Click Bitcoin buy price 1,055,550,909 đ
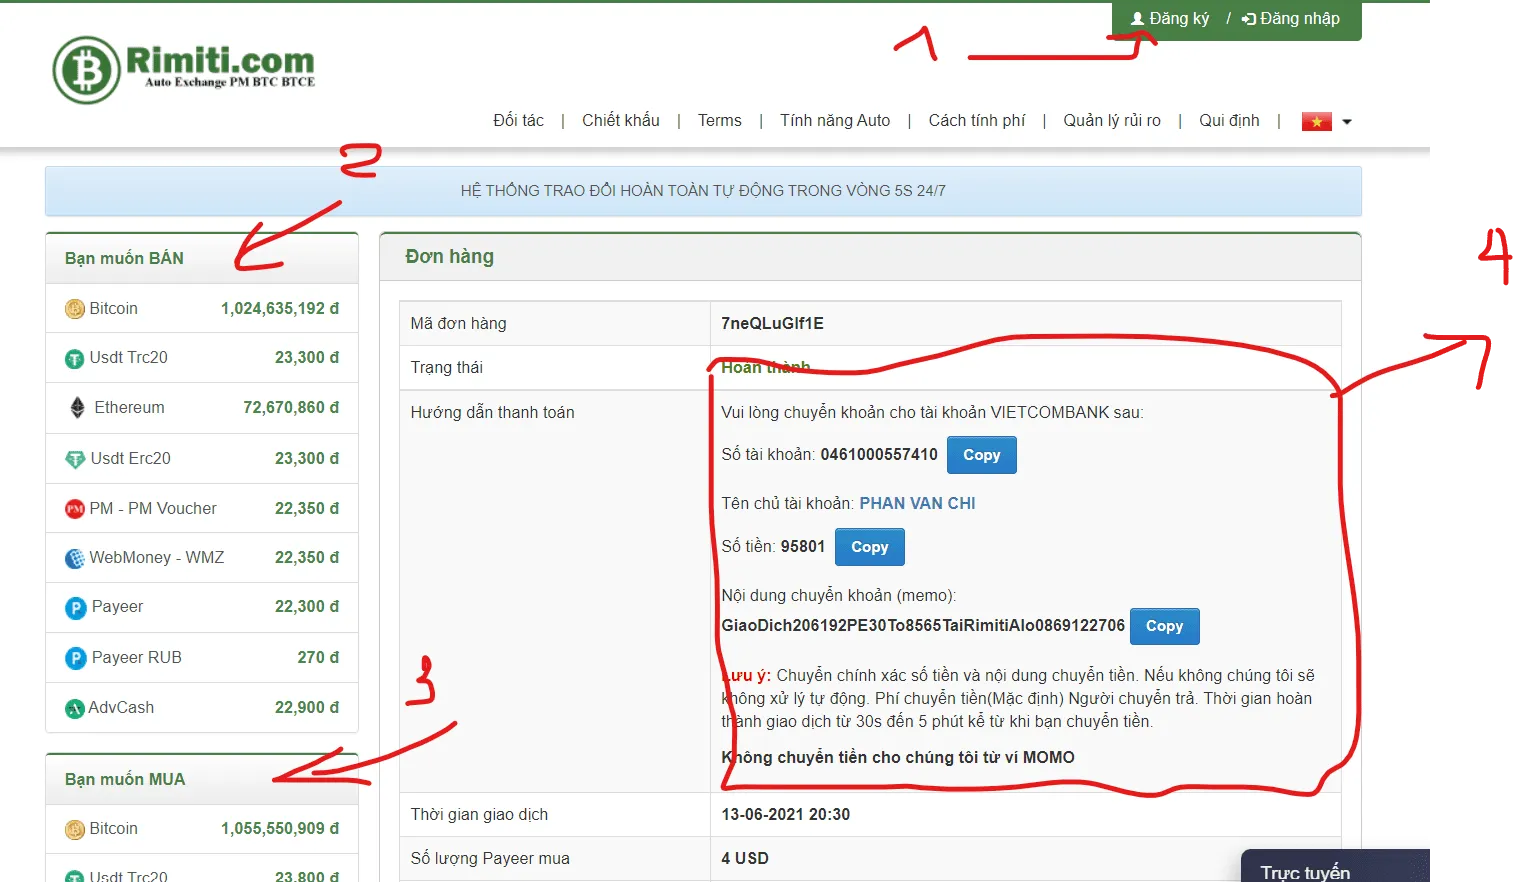 coord(280,829)
